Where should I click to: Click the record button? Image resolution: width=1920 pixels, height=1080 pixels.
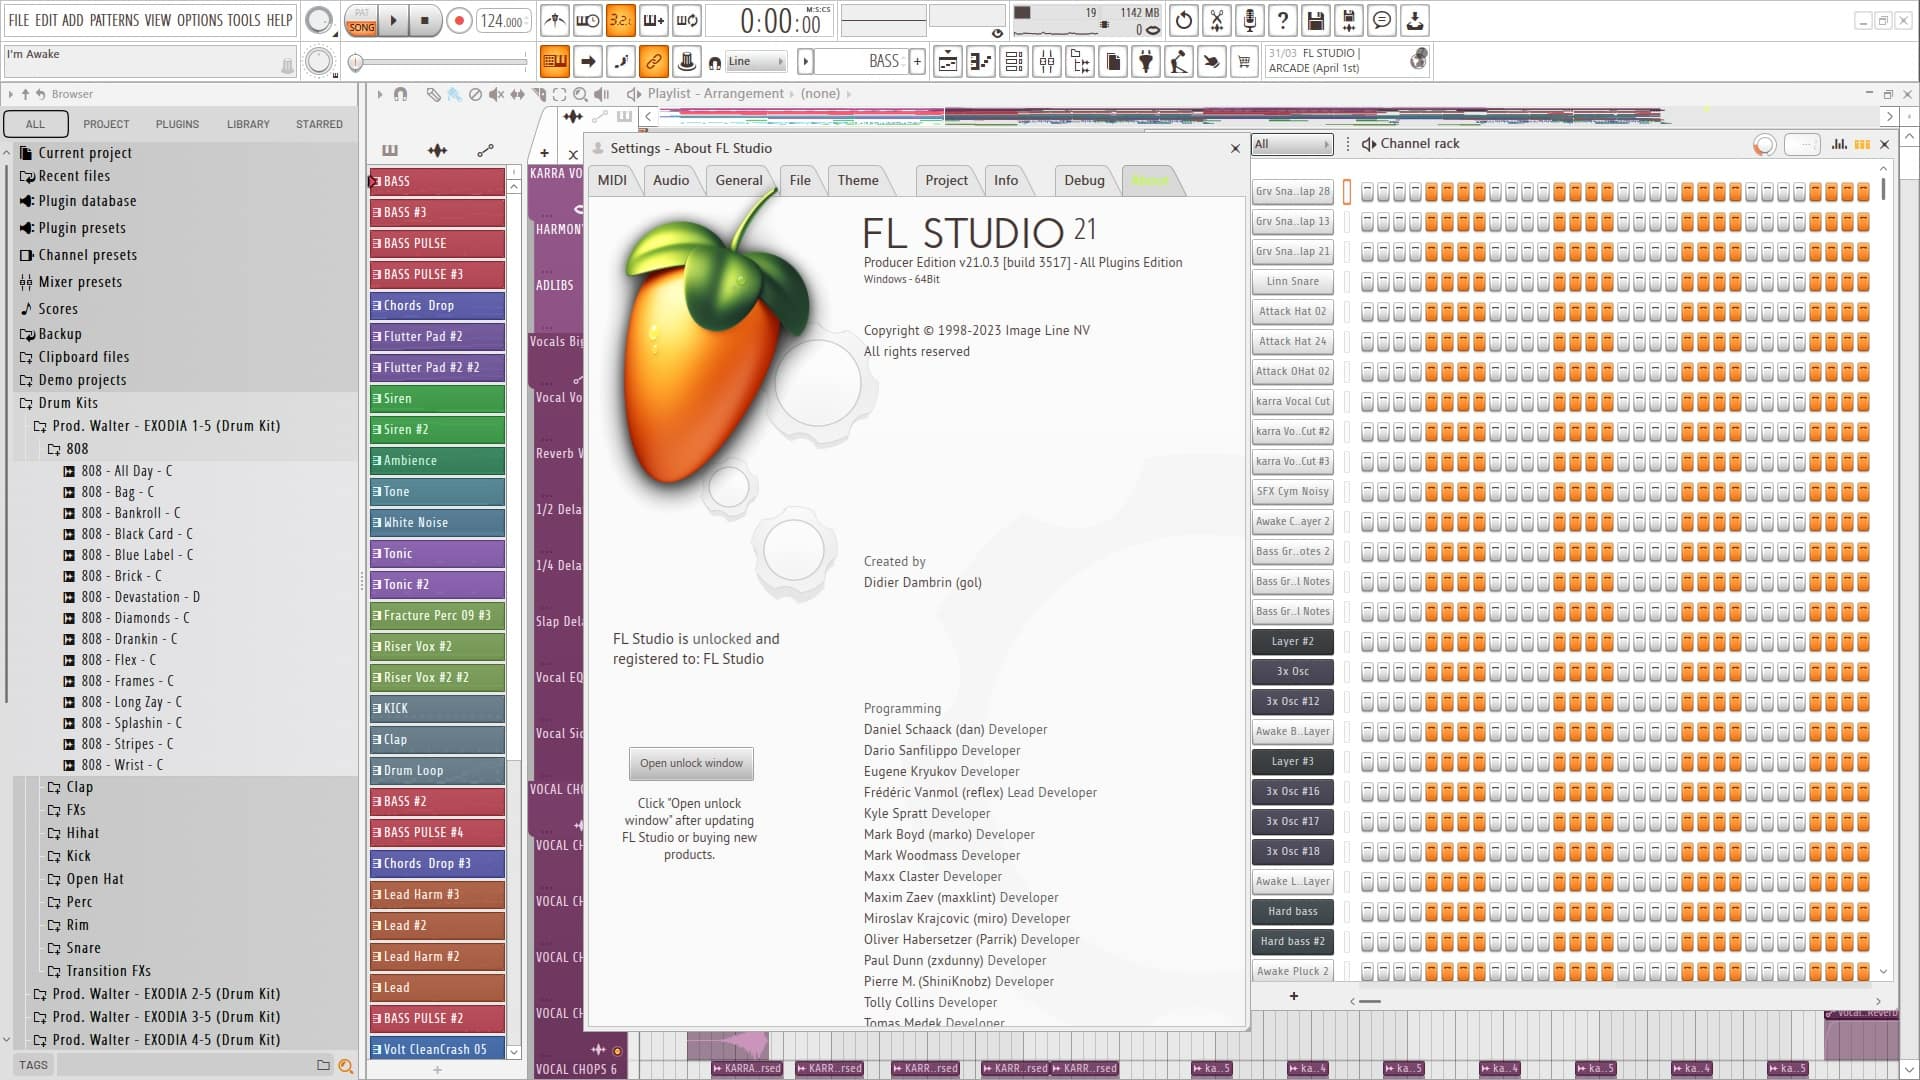(x=459, y=20)
